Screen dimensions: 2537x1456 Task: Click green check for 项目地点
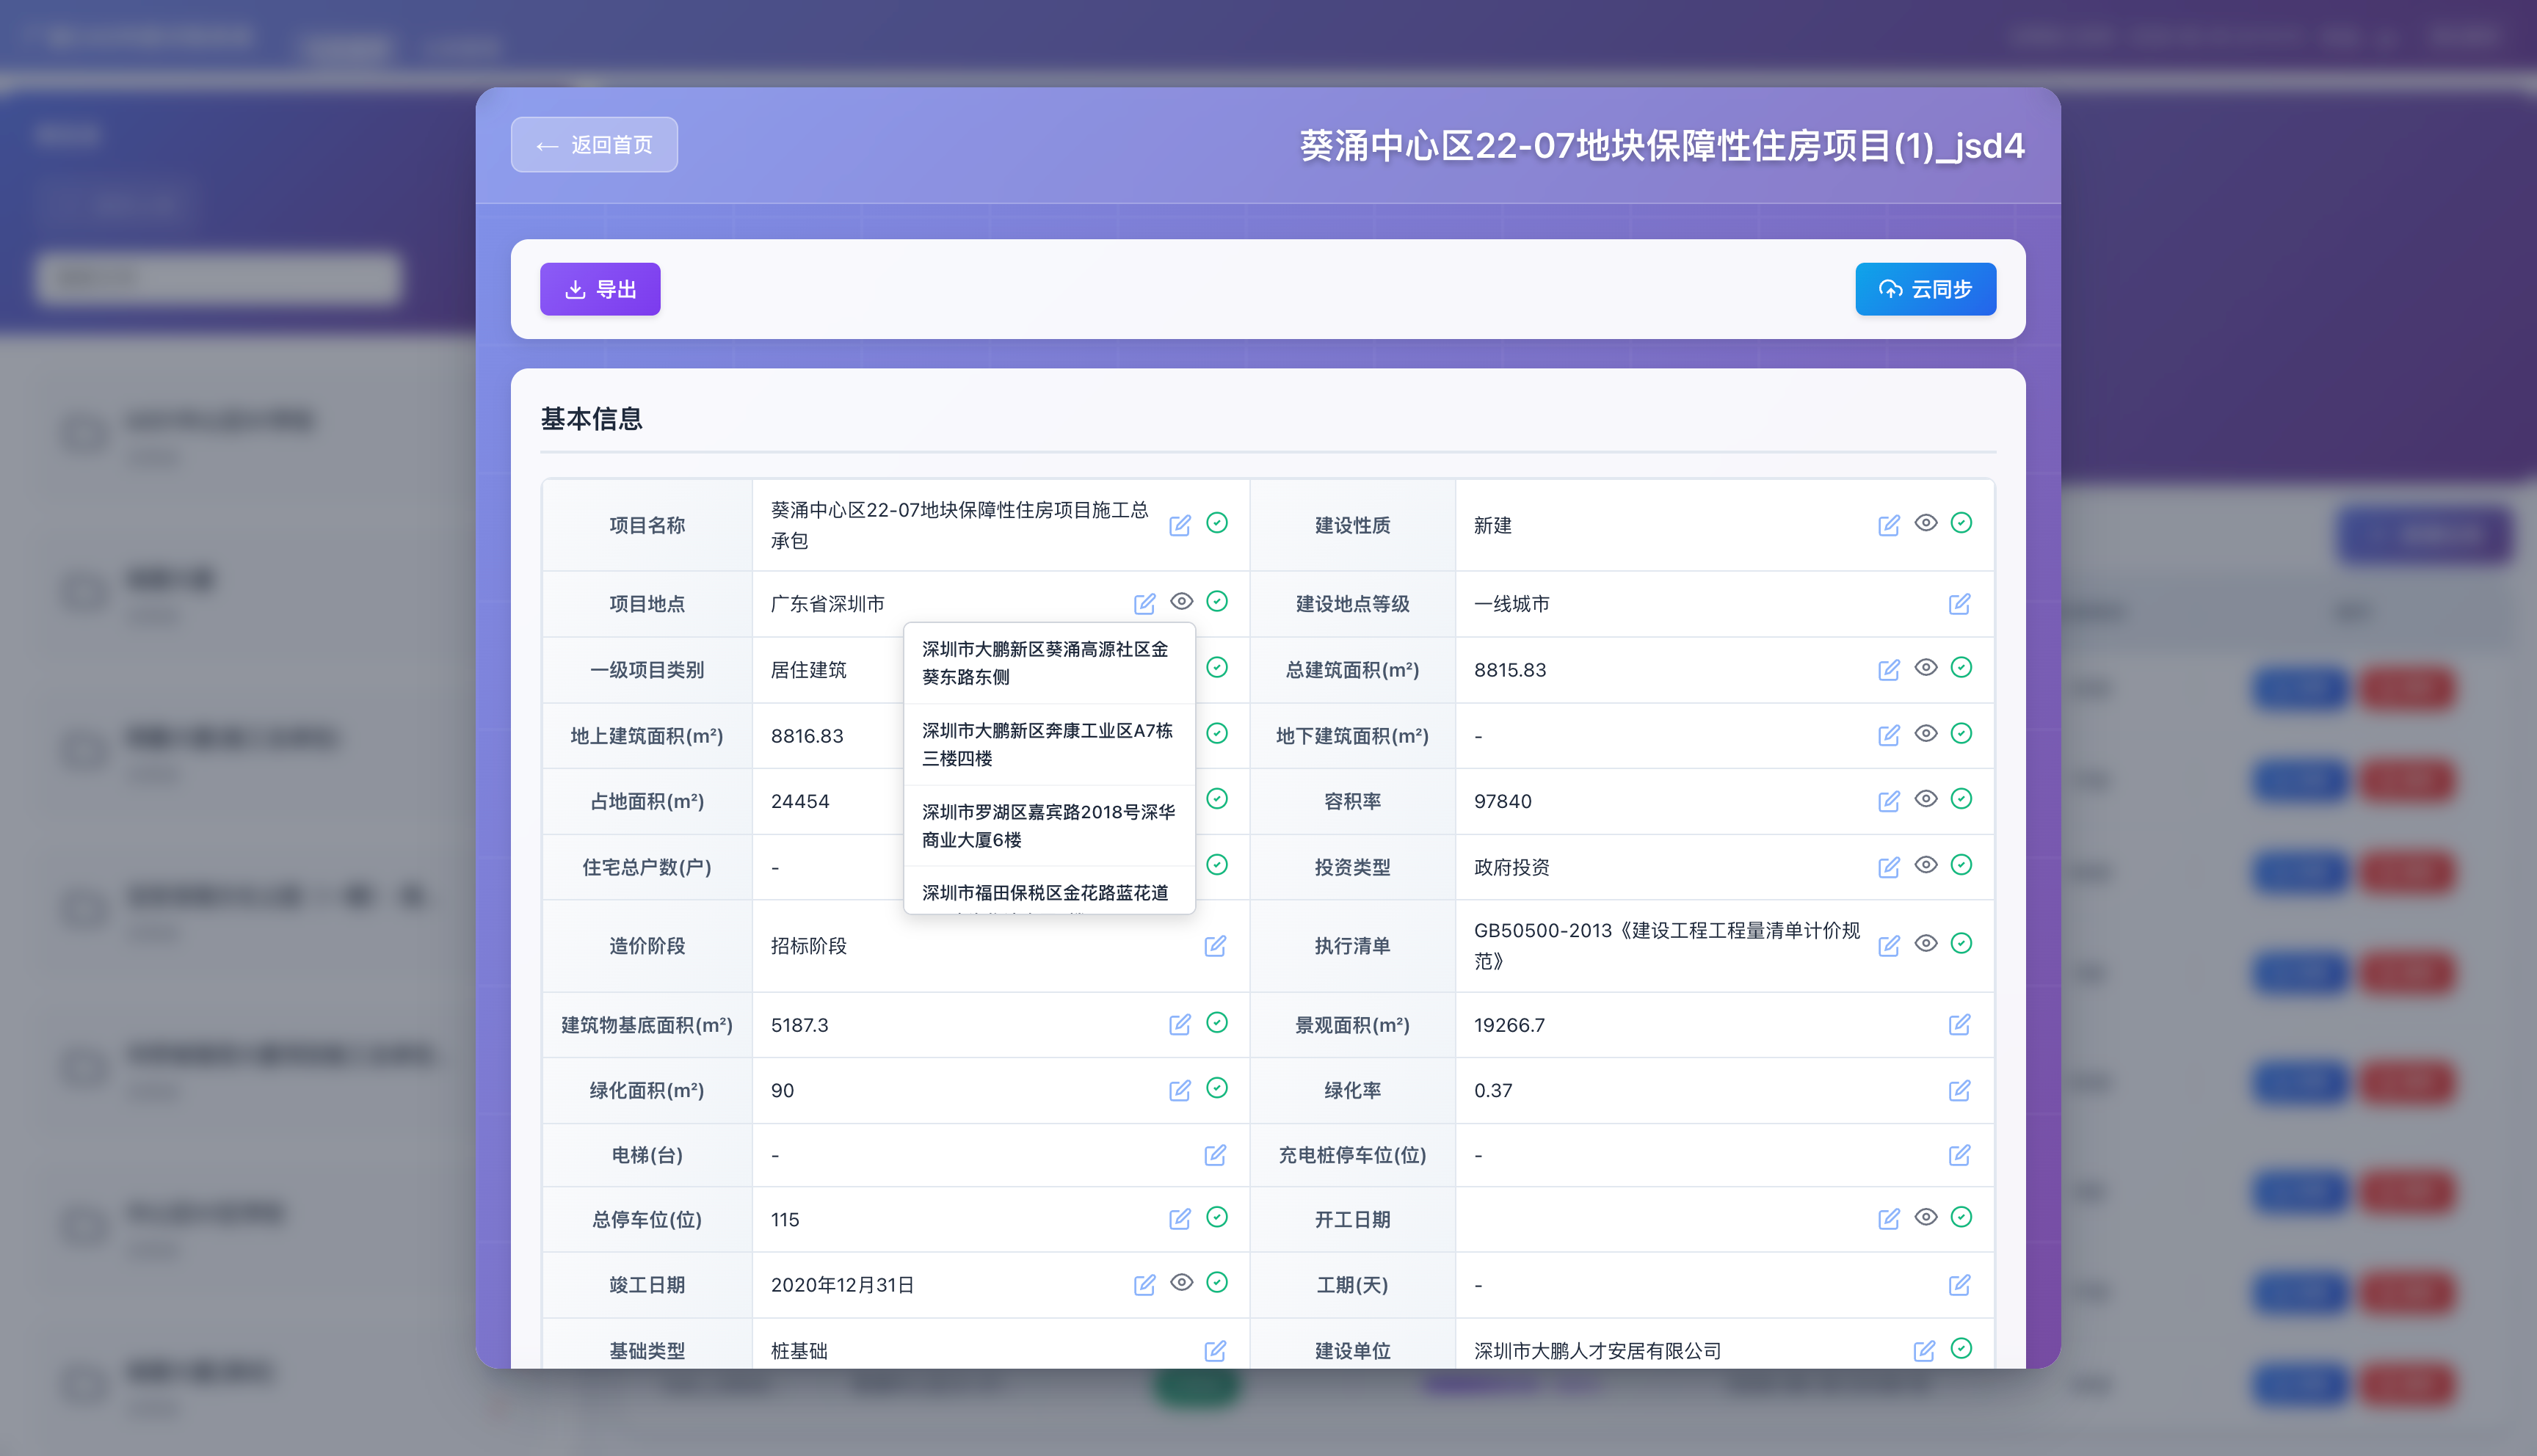(x=1217, y=601)
